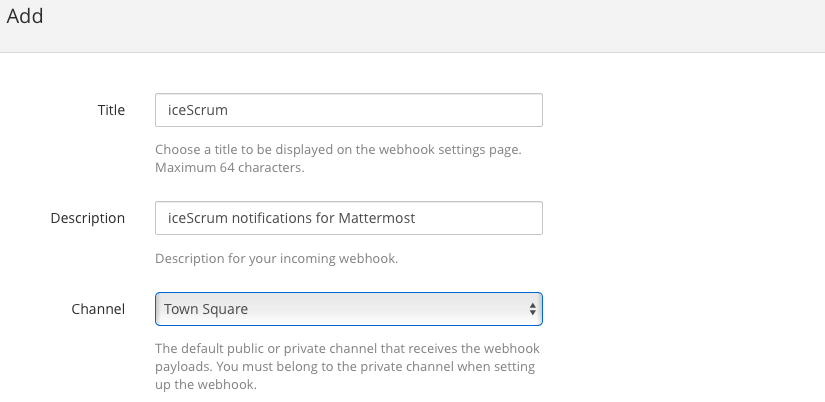Viewport: 825px width, 402px height.
Task: Click the 'Maximum 64 characters' hint text
Action: [x=229, y=167]
